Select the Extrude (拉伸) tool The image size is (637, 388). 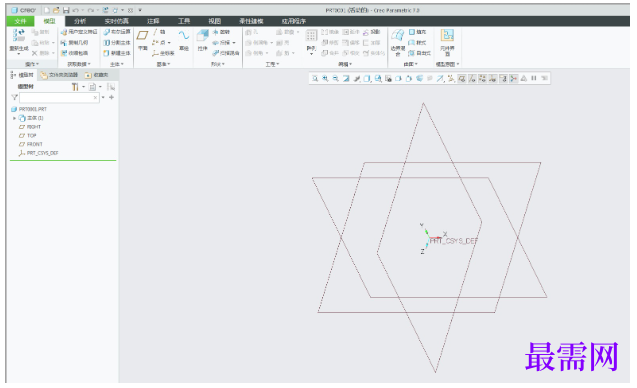202,39
